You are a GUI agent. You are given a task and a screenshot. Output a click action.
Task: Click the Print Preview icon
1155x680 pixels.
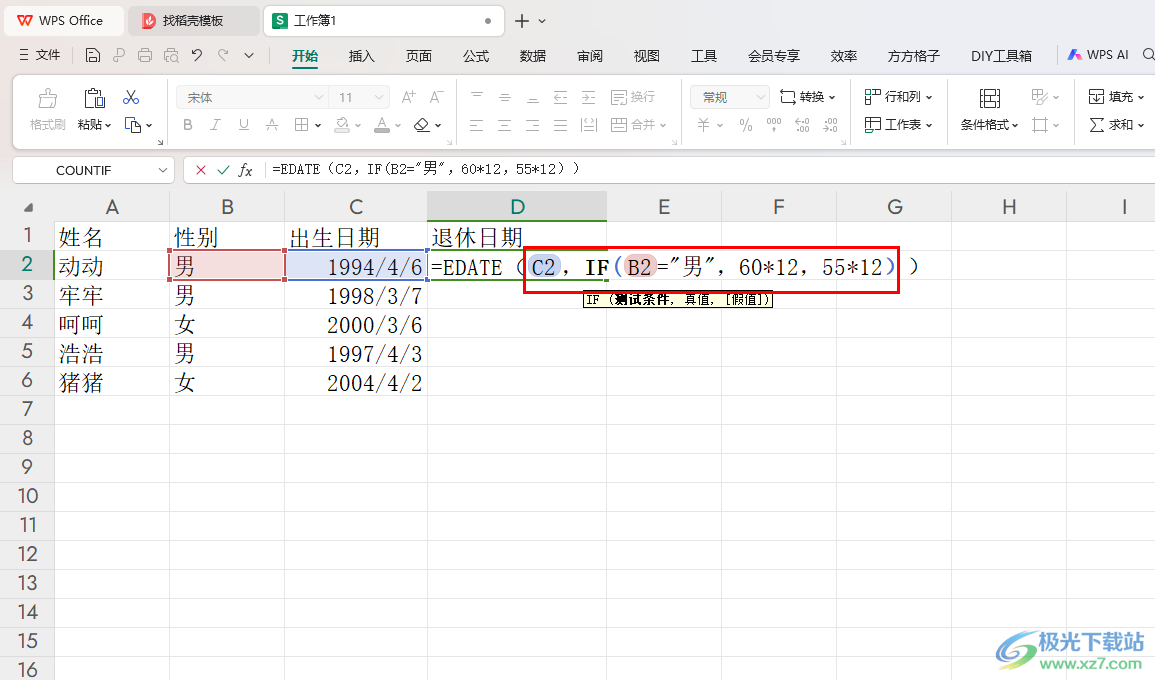click(171, 55)
